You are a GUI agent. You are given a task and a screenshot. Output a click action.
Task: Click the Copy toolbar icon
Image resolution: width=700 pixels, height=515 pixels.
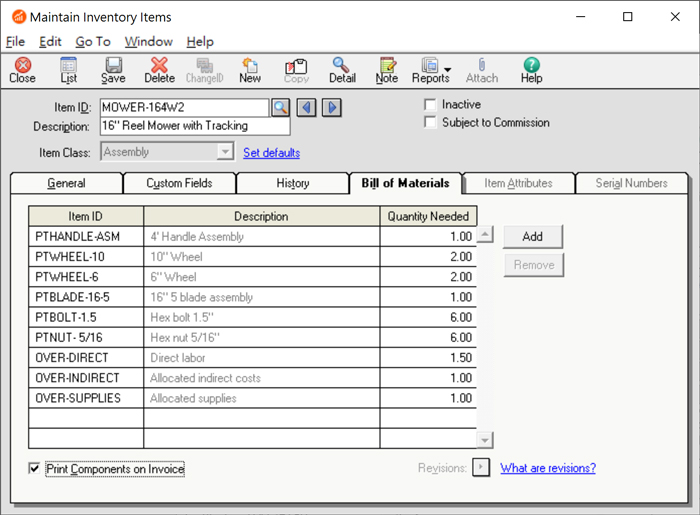[296, 71]
